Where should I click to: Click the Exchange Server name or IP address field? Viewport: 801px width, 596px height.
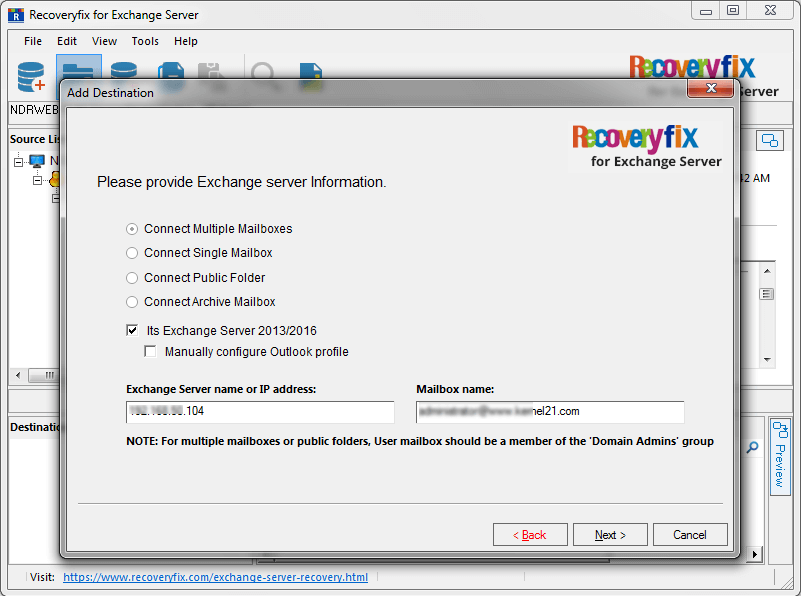point(260,412)
